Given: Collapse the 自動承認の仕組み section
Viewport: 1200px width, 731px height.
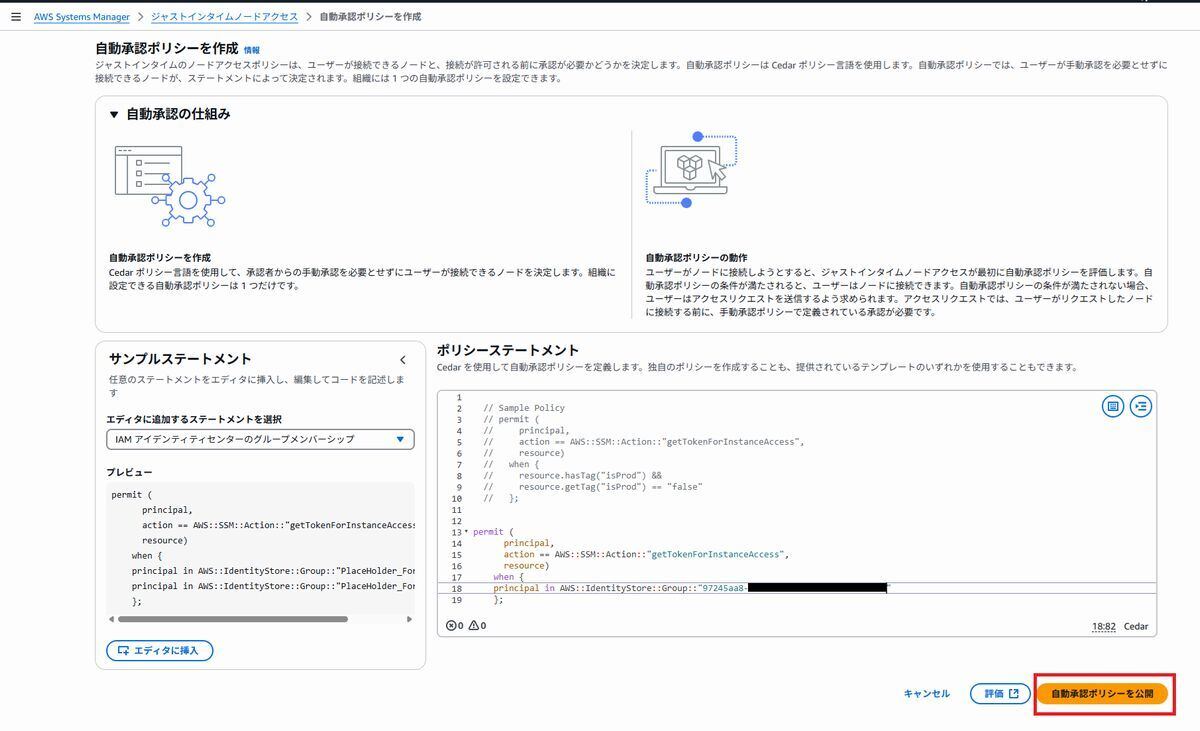Looking at the screenshot, I should [x=114, y=114].
